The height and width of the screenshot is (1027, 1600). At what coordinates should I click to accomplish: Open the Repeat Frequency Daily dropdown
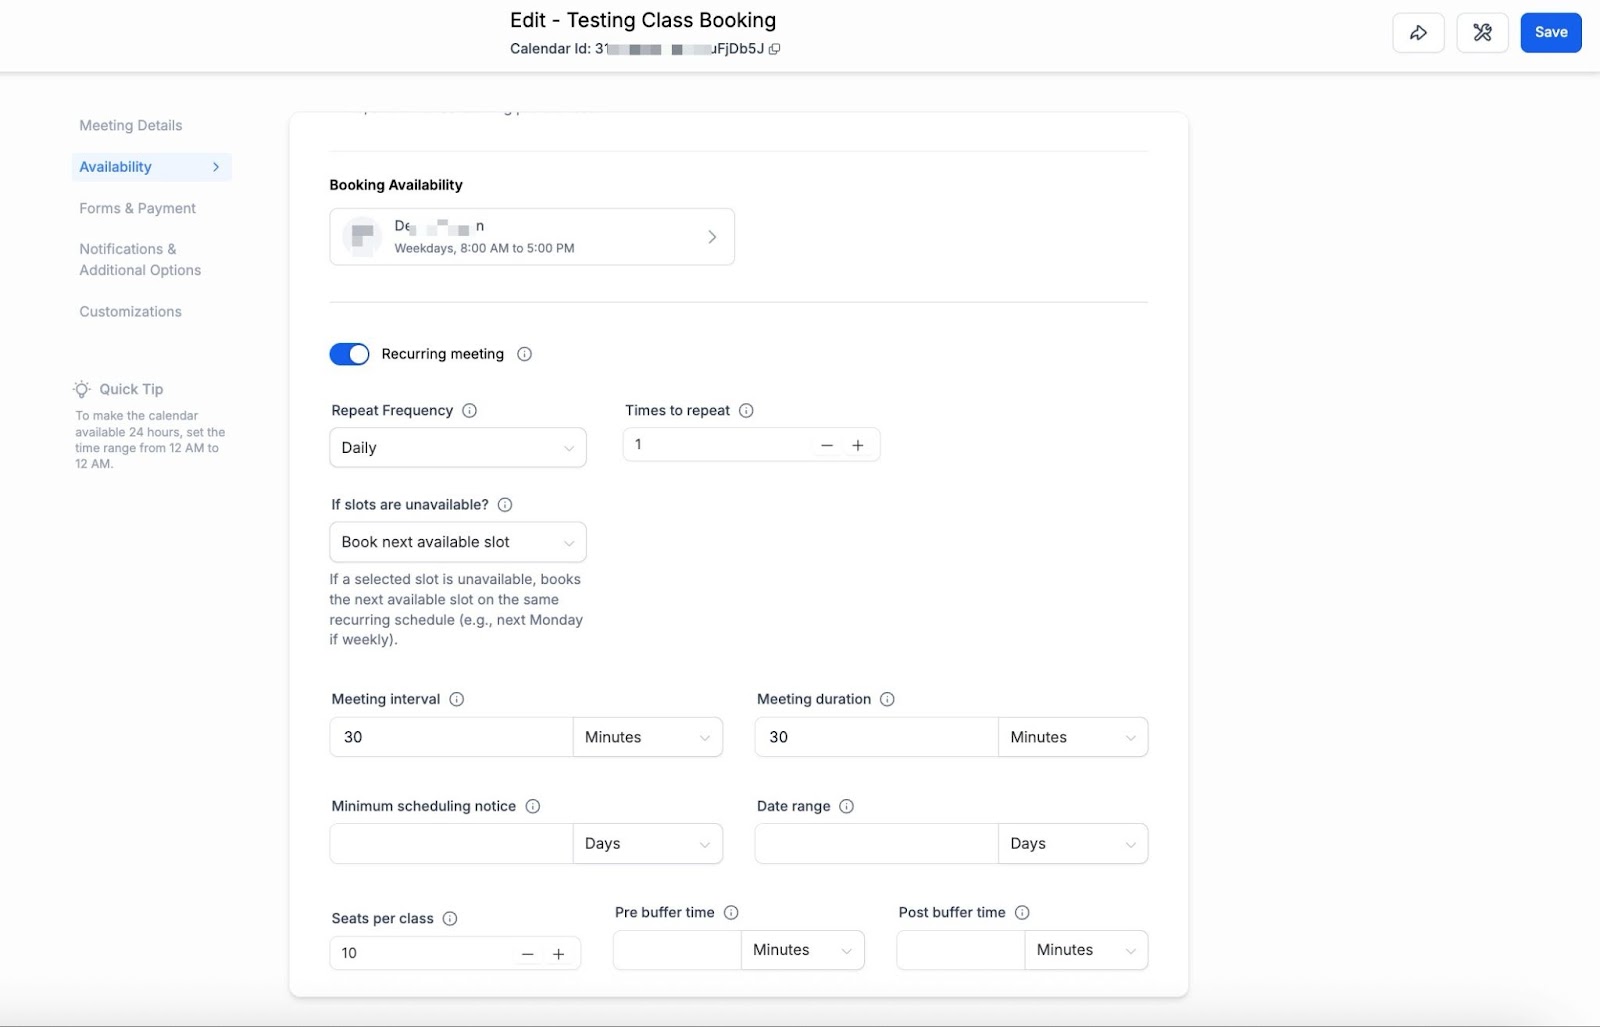(x=457, y=448)
